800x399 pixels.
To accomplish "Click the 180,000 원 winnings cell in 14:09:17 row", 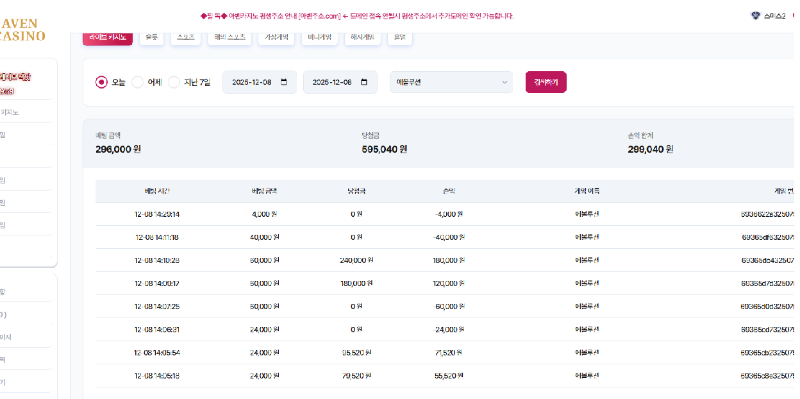I will pos(357,283).
